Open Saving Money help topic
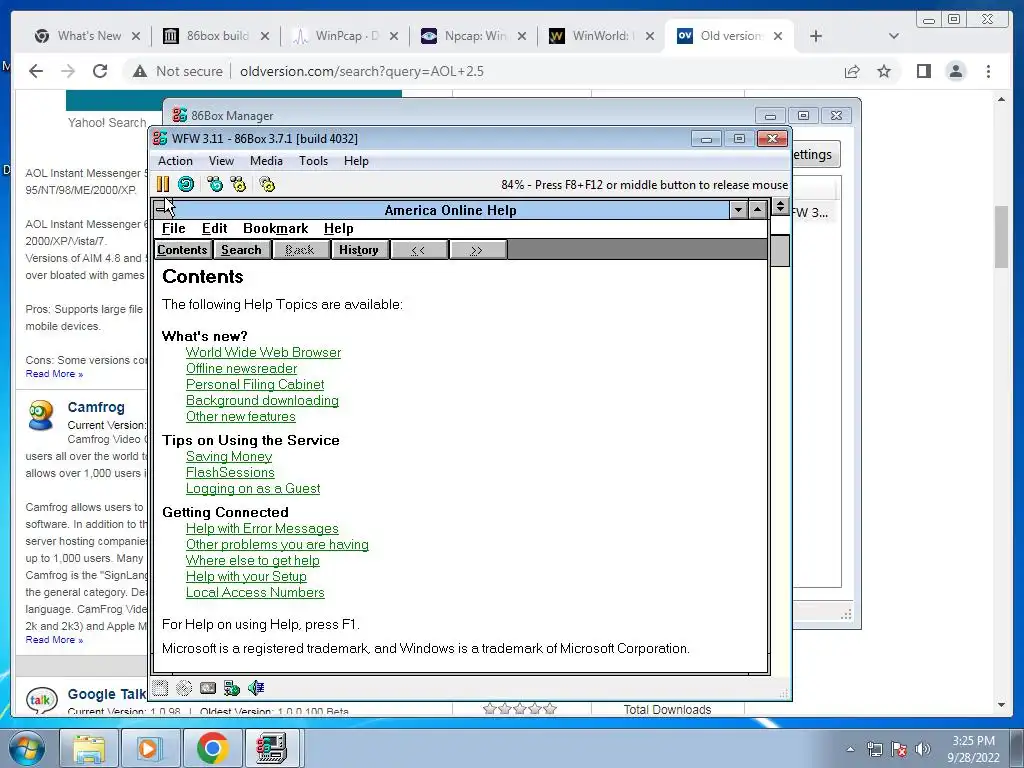The height and width of the screenshot is (768, 1024). tap(229, 456)
